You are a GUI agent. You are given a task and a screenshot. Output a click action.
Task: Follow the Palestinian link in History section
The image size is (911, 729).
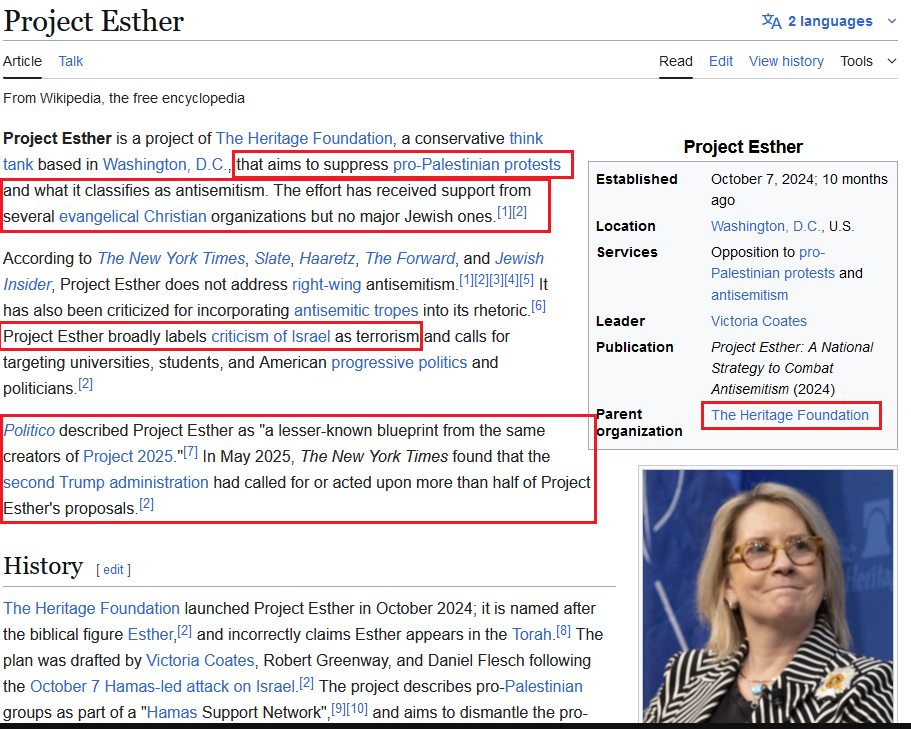coord(543,687)
